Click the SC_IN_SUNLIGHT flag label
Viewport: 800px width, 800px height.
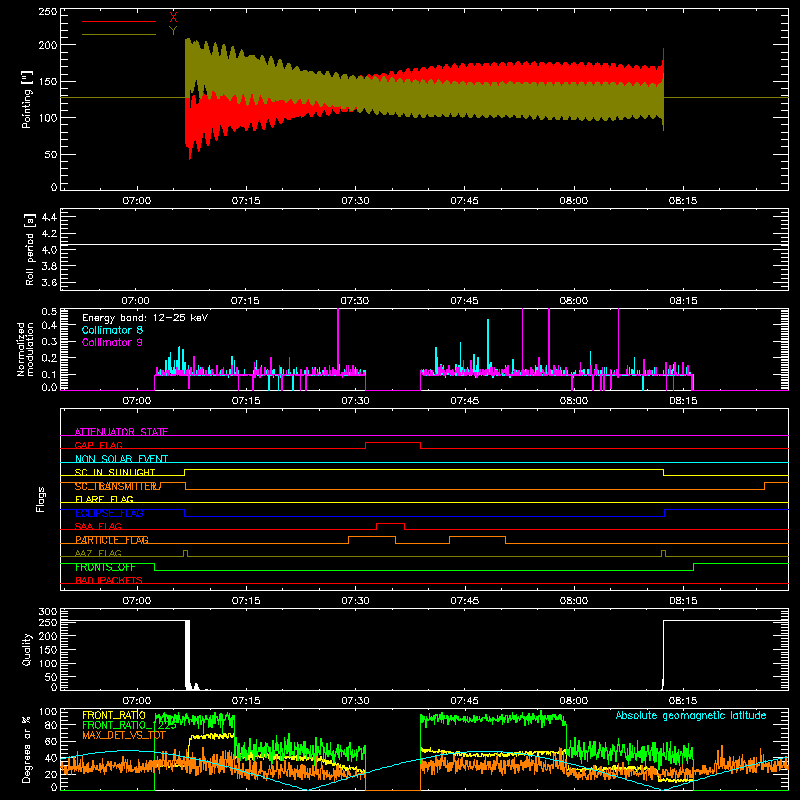tap(115, 472)
